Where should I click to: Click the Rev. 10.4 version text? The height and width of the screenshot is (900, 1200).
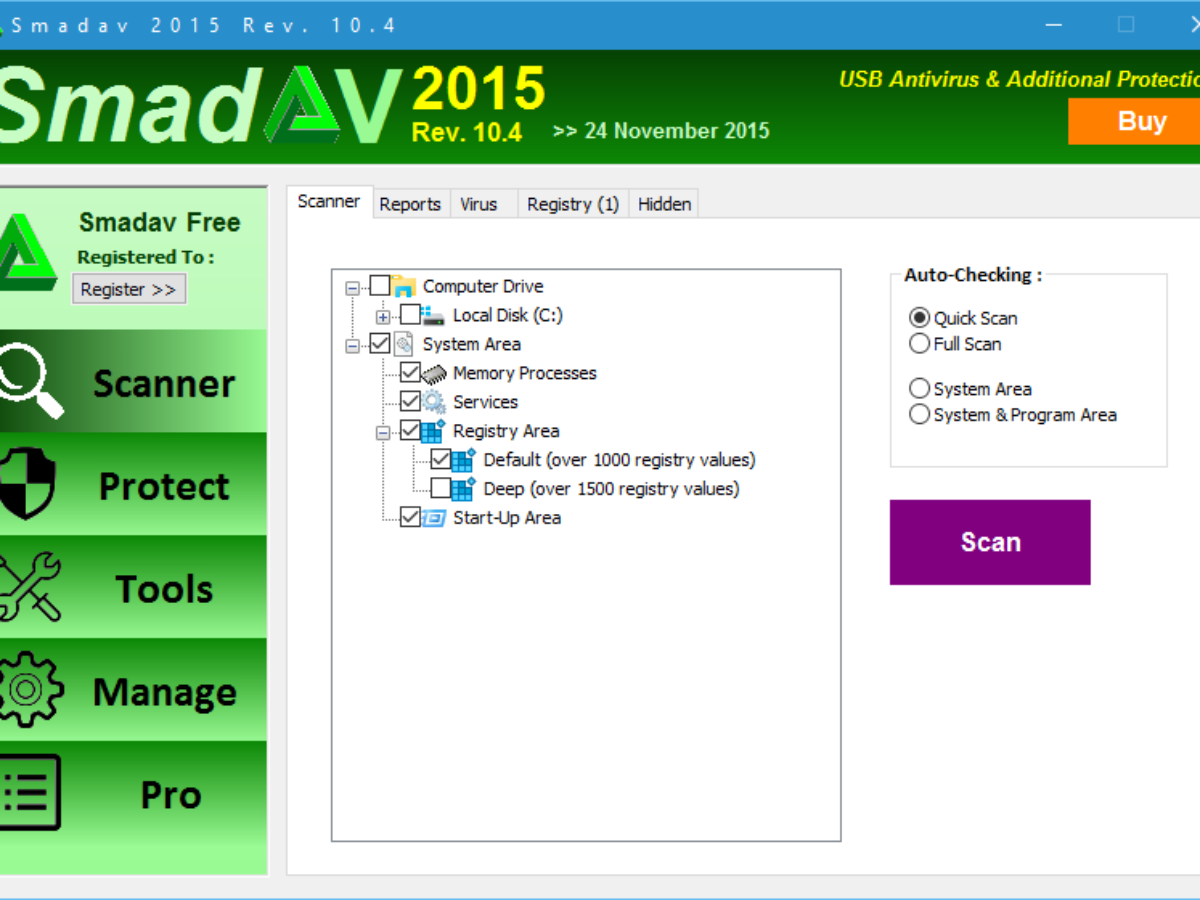click(x=466, y=132)
